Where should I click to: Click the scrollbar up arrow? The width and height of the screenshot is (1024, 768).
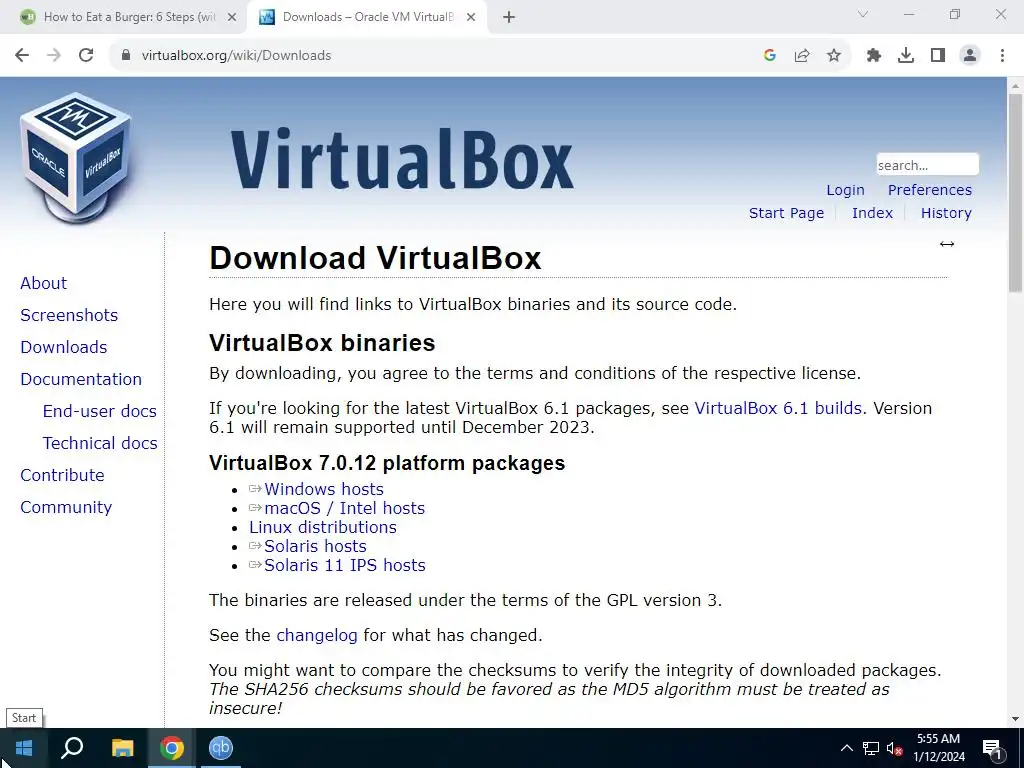[x=1015, y=86]
